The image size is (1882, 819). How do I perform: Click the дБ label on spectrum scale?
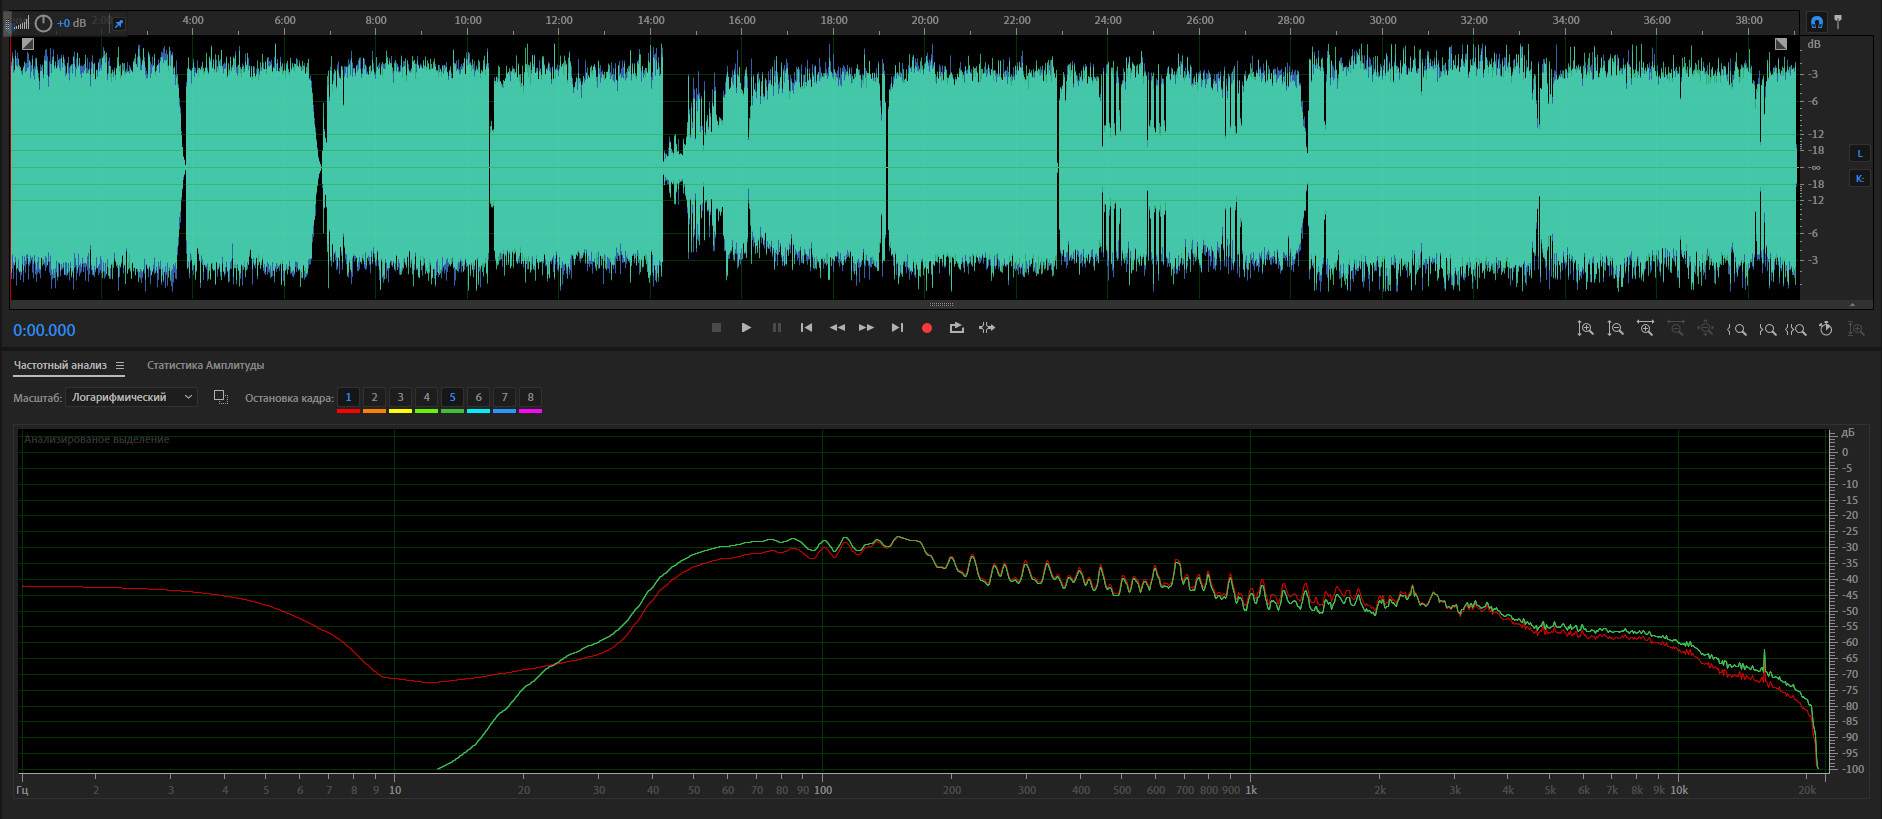click(x=1848, y=433)
